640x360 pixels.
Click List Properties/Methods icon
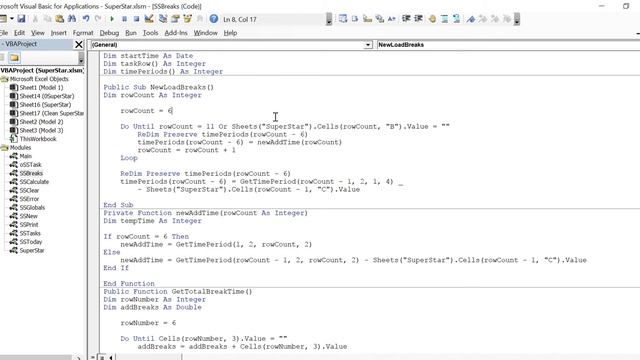342,19
